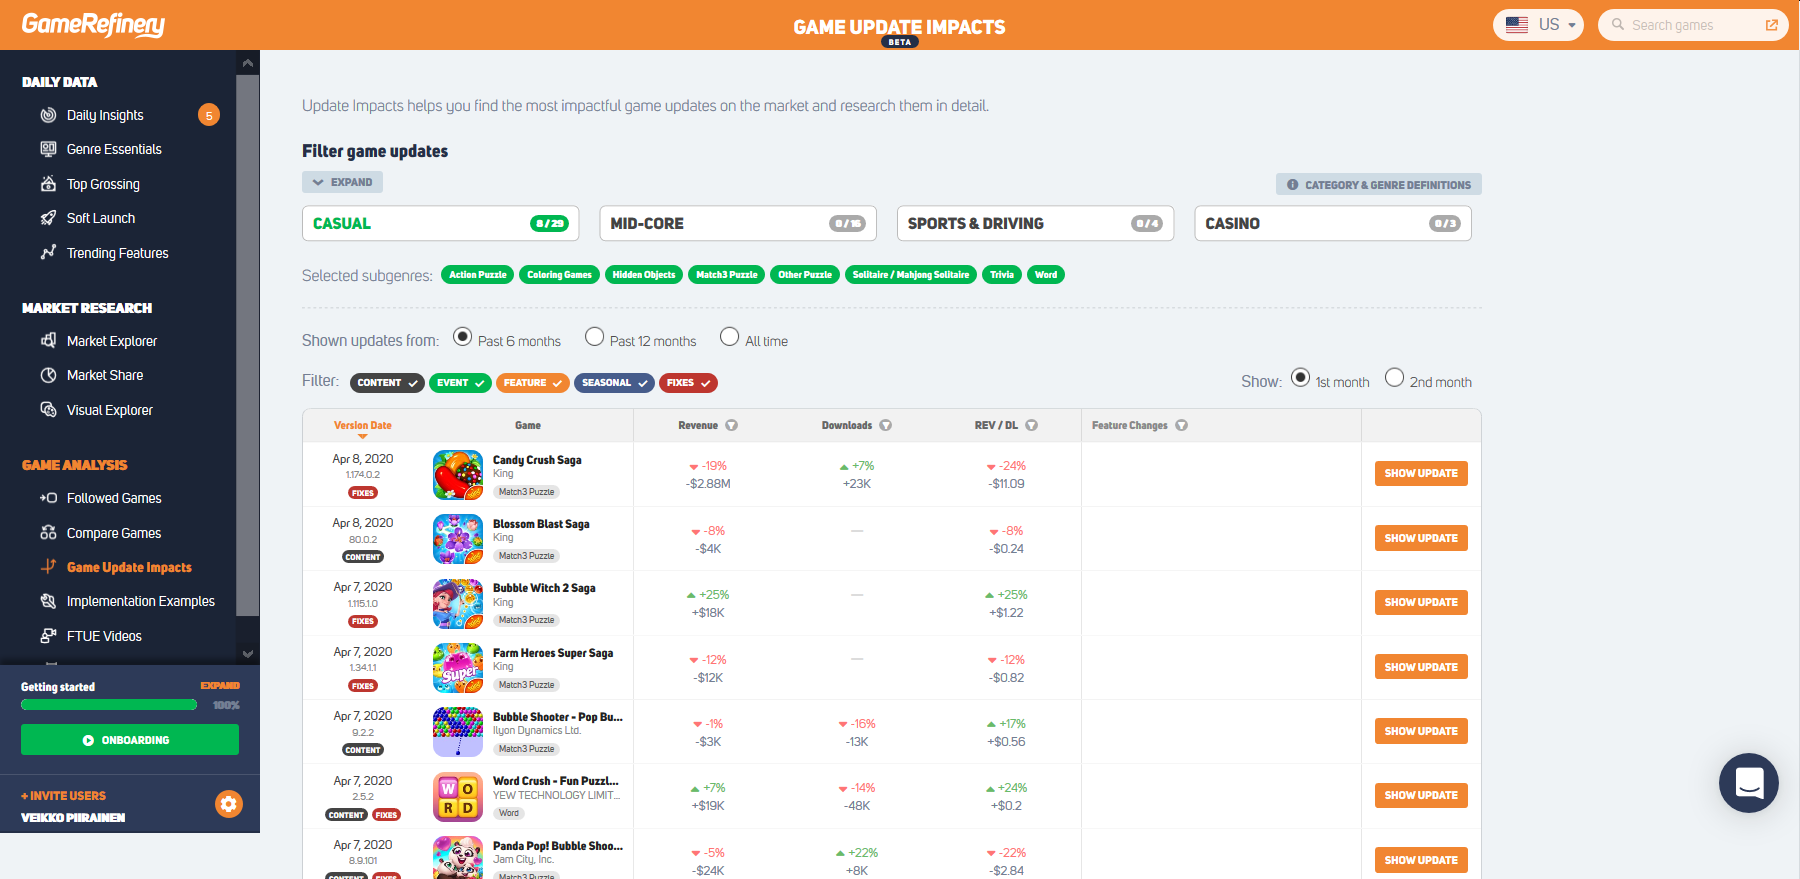The image size is (1800, 879).
Task: Expand the SPORTS & DRIVING category box
Action: pos(1035,224)
